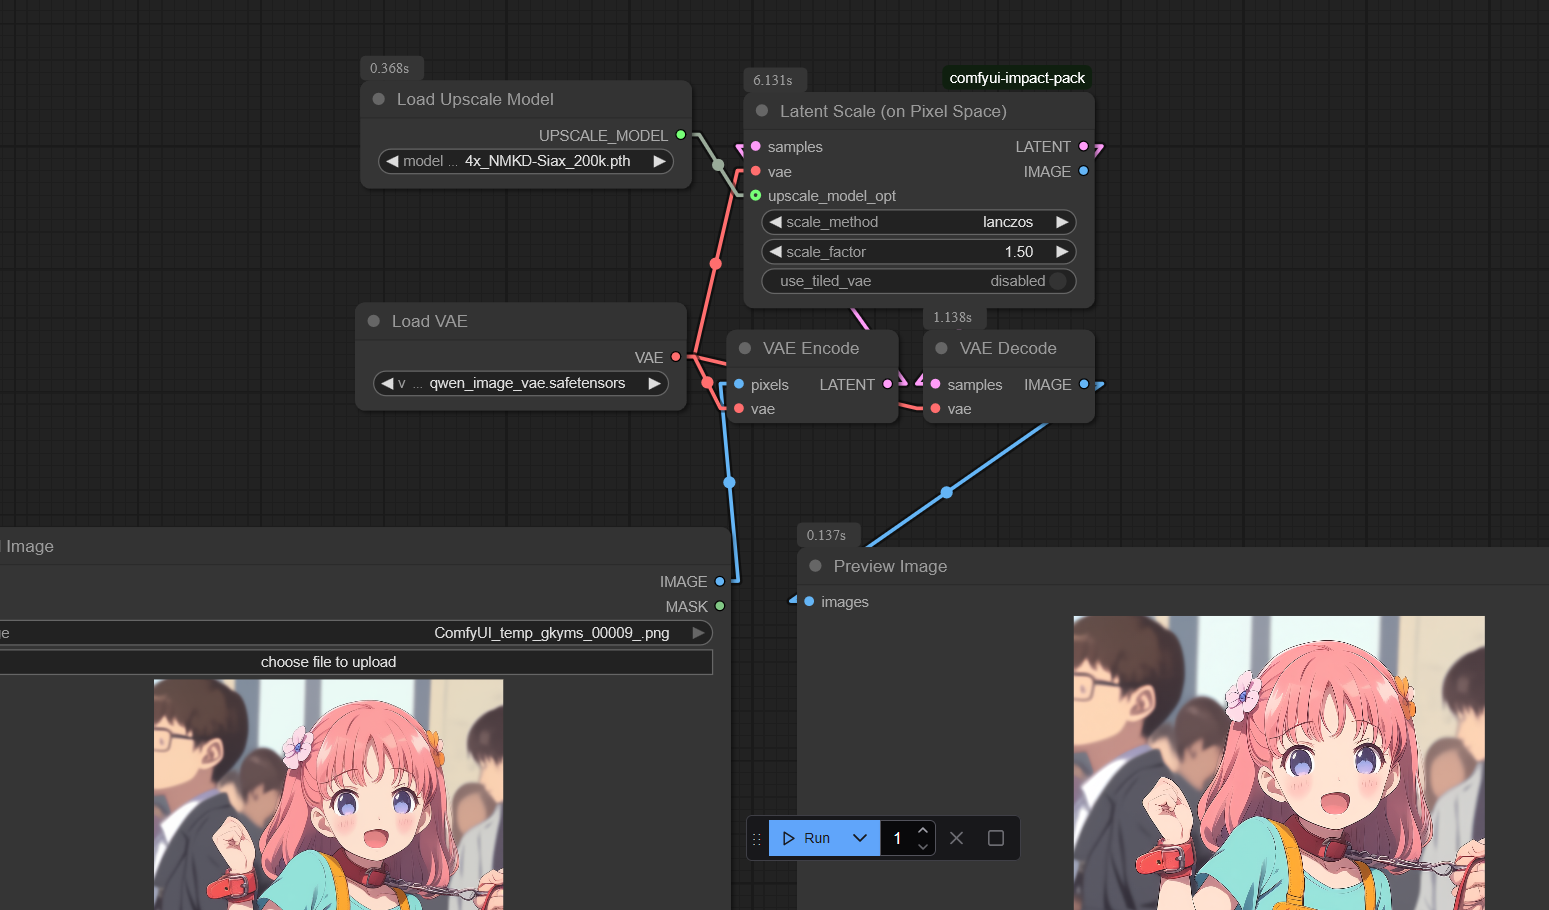Decrease scale_factor with left arrow
The width and height of the screenshot is (1549, 910).
776,252
